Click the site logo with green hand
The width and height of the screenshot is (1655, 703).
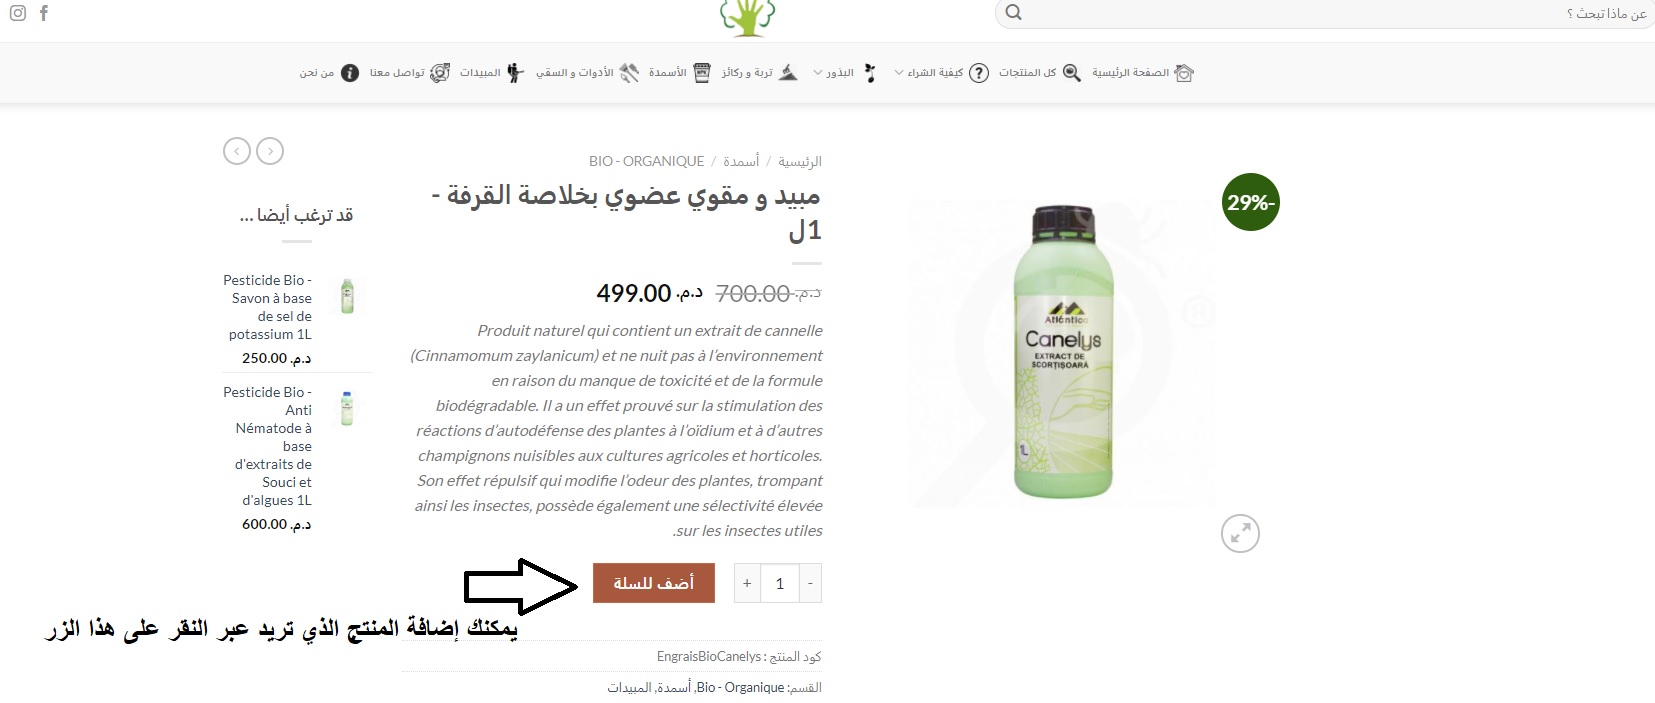[x=748, y=17]
